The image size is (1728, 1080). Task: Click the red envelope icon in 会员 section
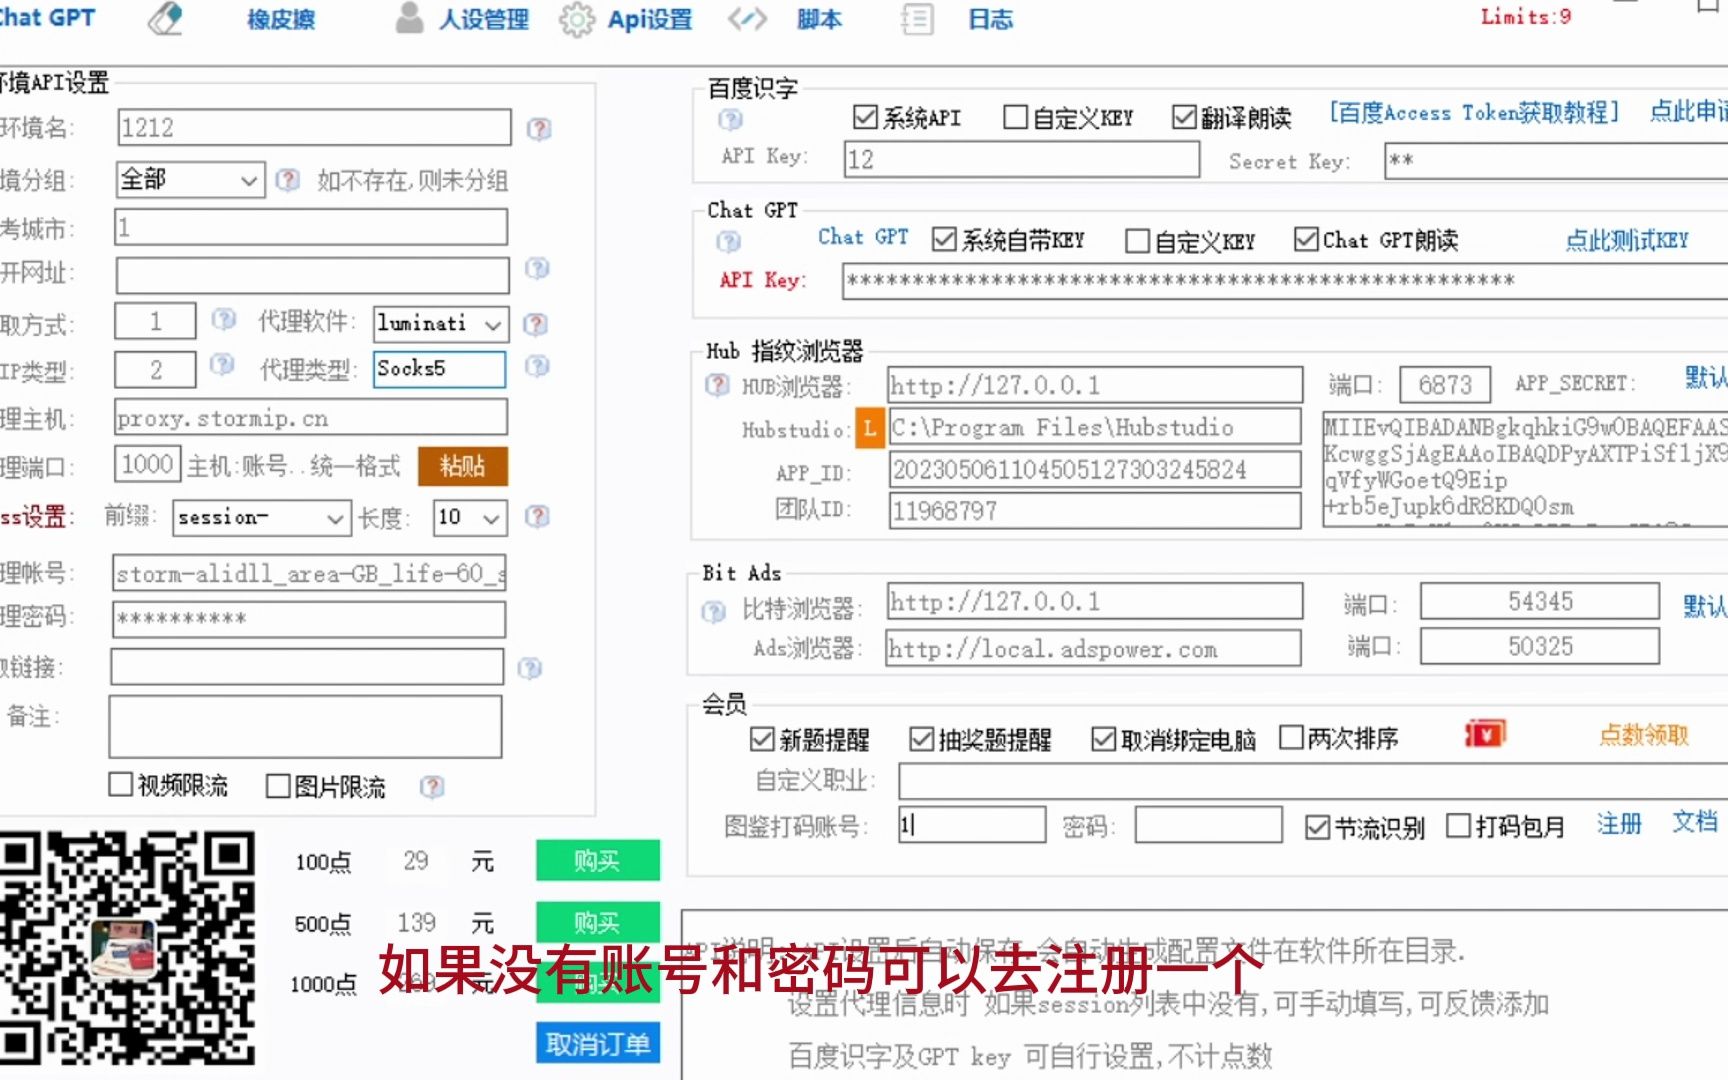coord(1485,735)
